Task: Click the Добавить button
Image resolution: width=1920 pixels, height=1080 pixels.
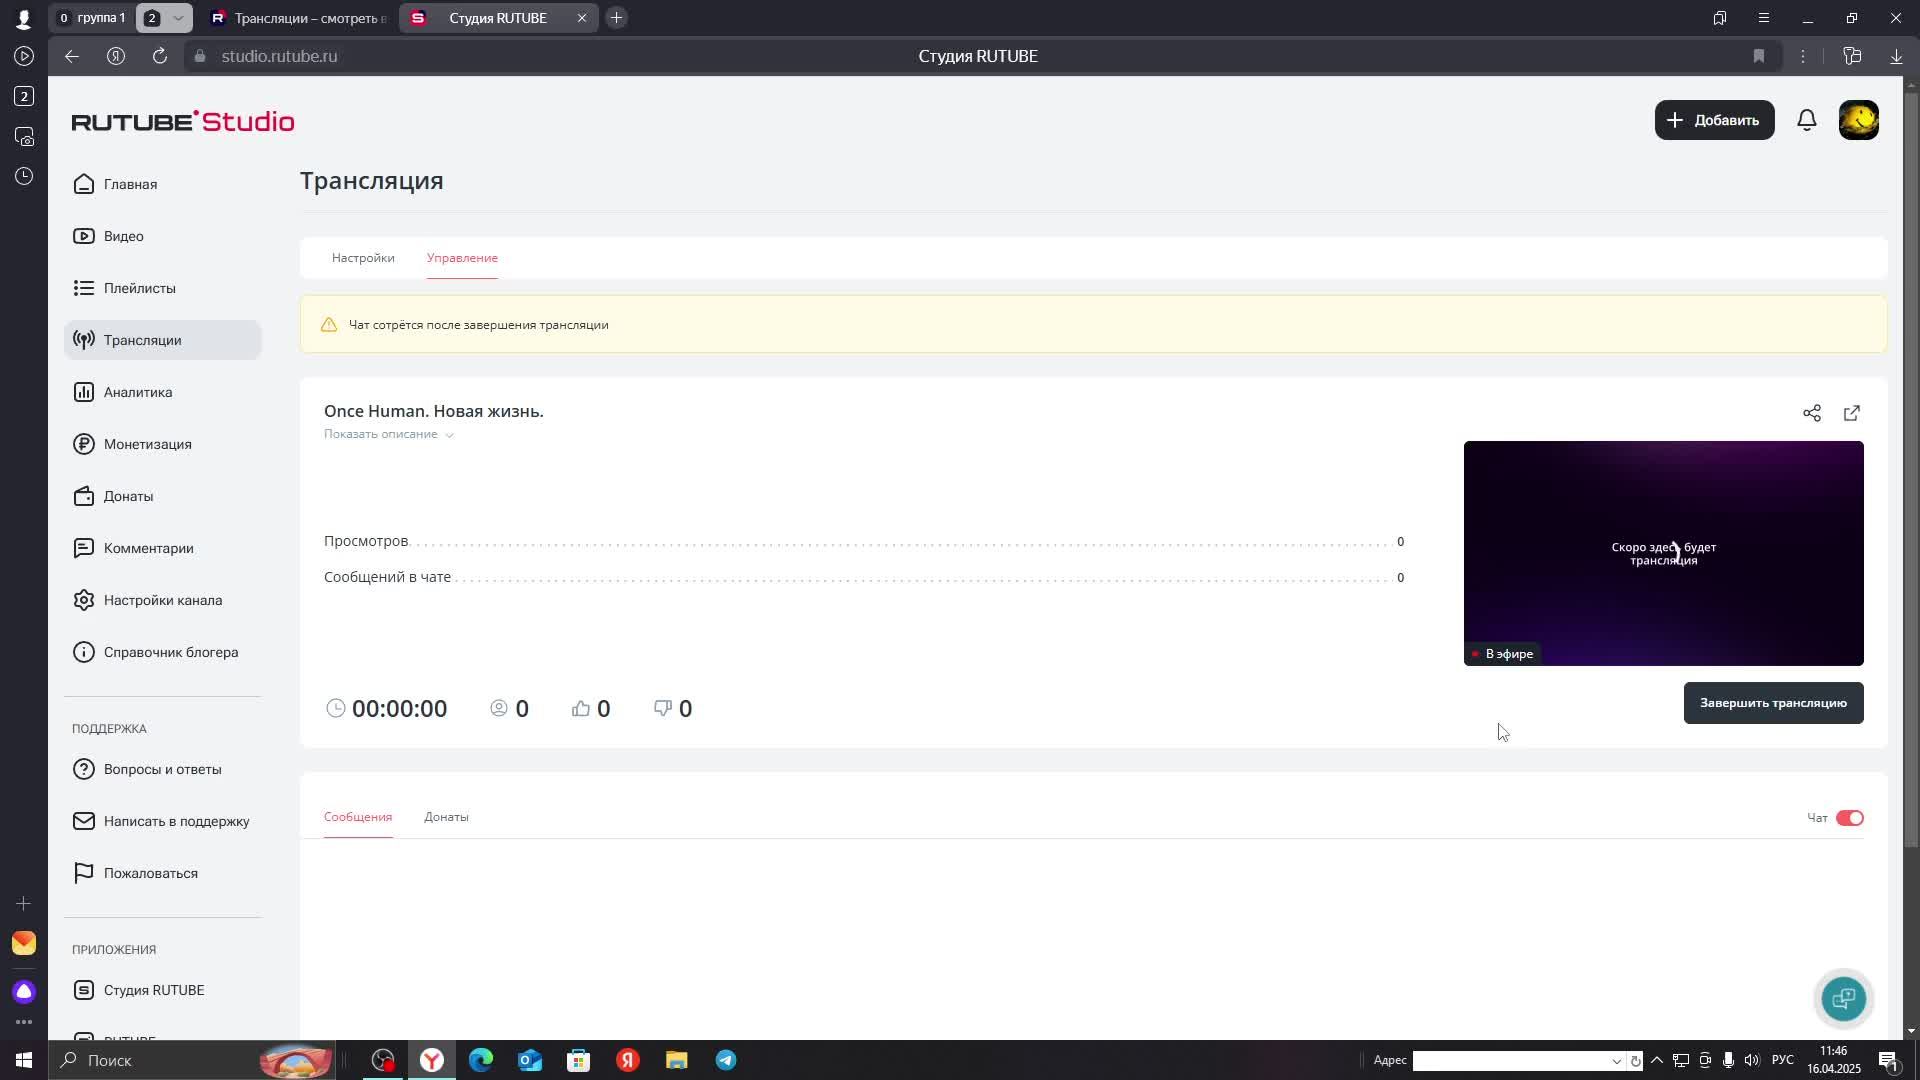Action: [1714, 120]
